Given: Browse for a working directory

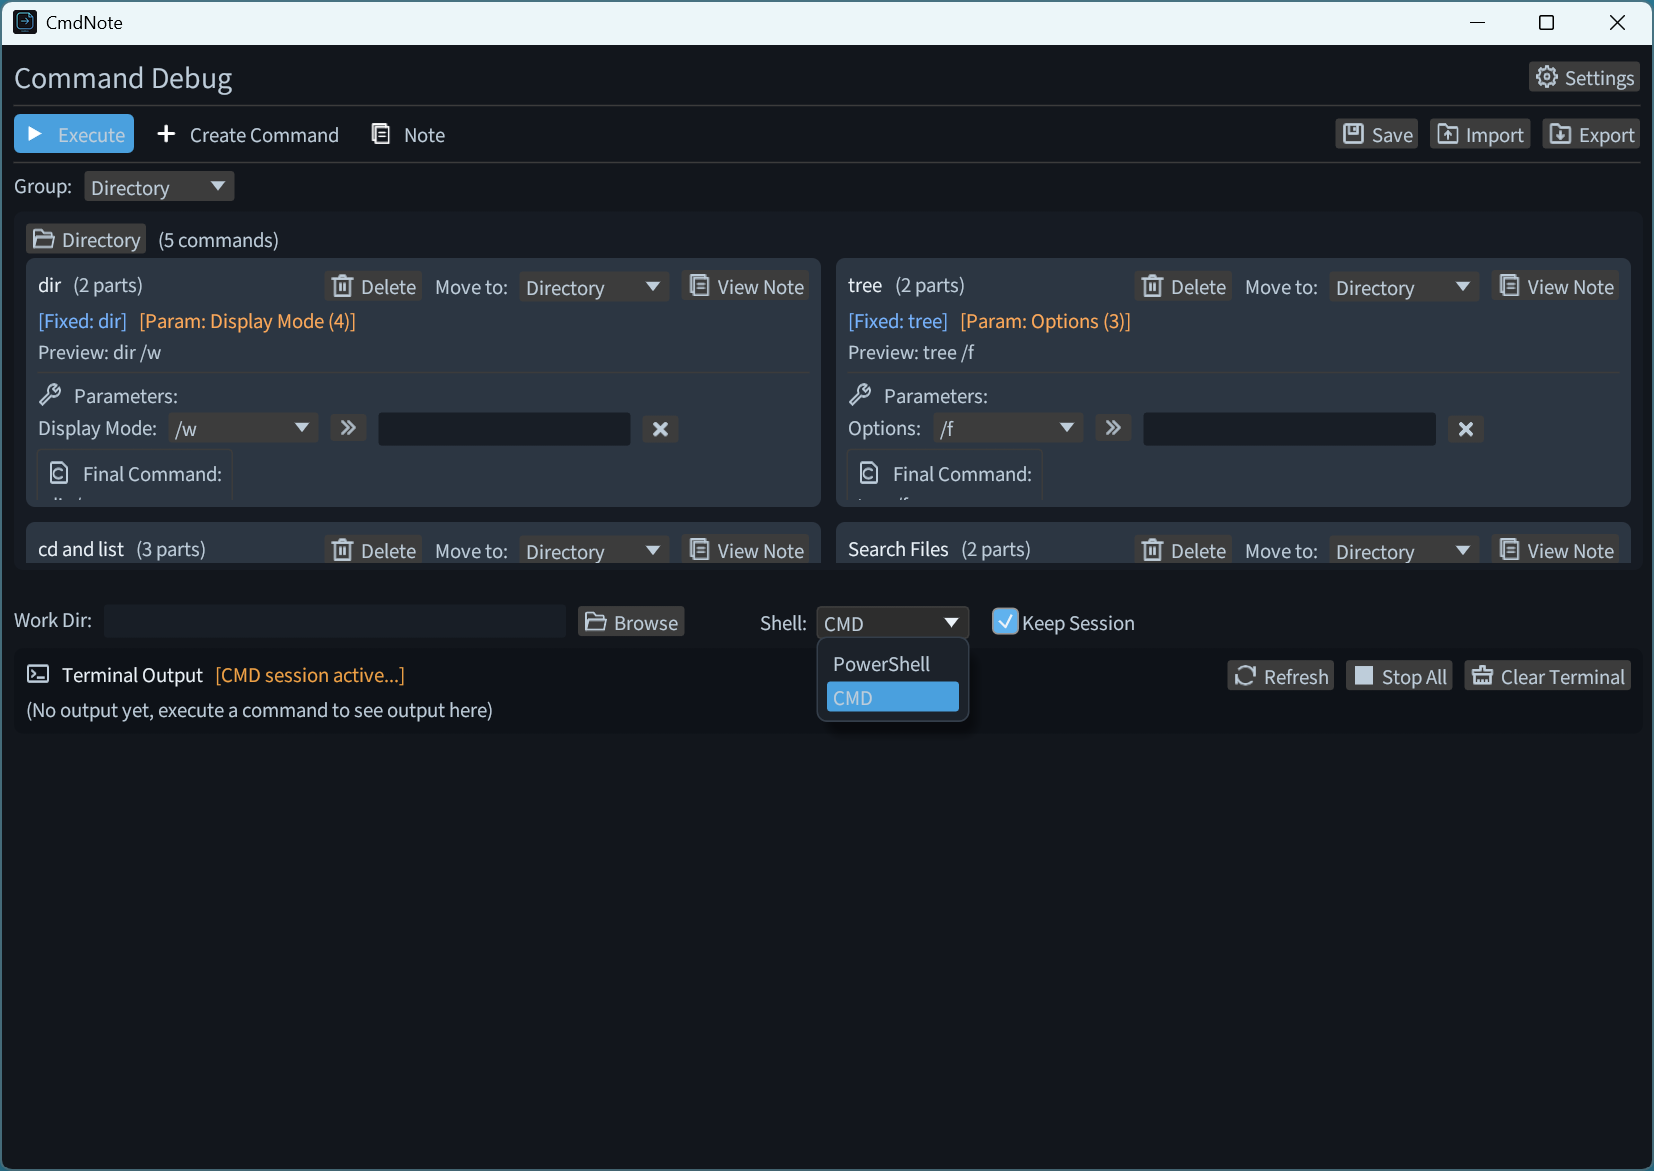Looking at the screenshot, I should point(631,622).
